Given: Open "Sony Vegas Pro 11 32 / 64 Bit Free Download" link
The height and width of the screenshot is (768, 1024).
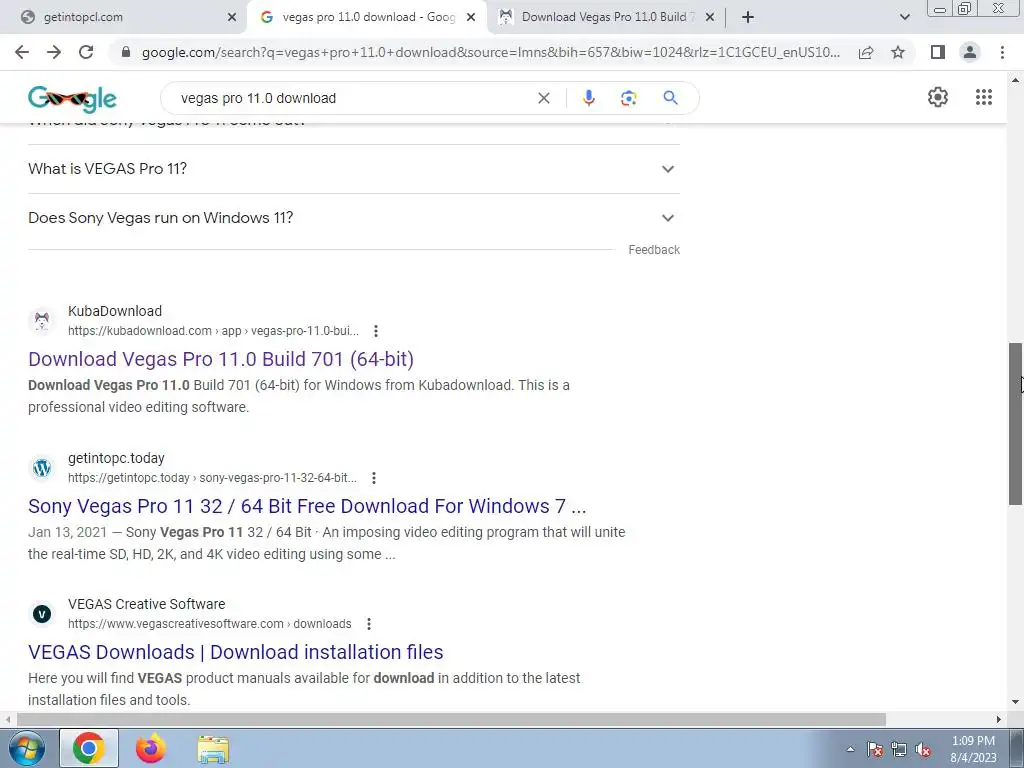Looking at the screenshot, I should (x=307, y=506).
